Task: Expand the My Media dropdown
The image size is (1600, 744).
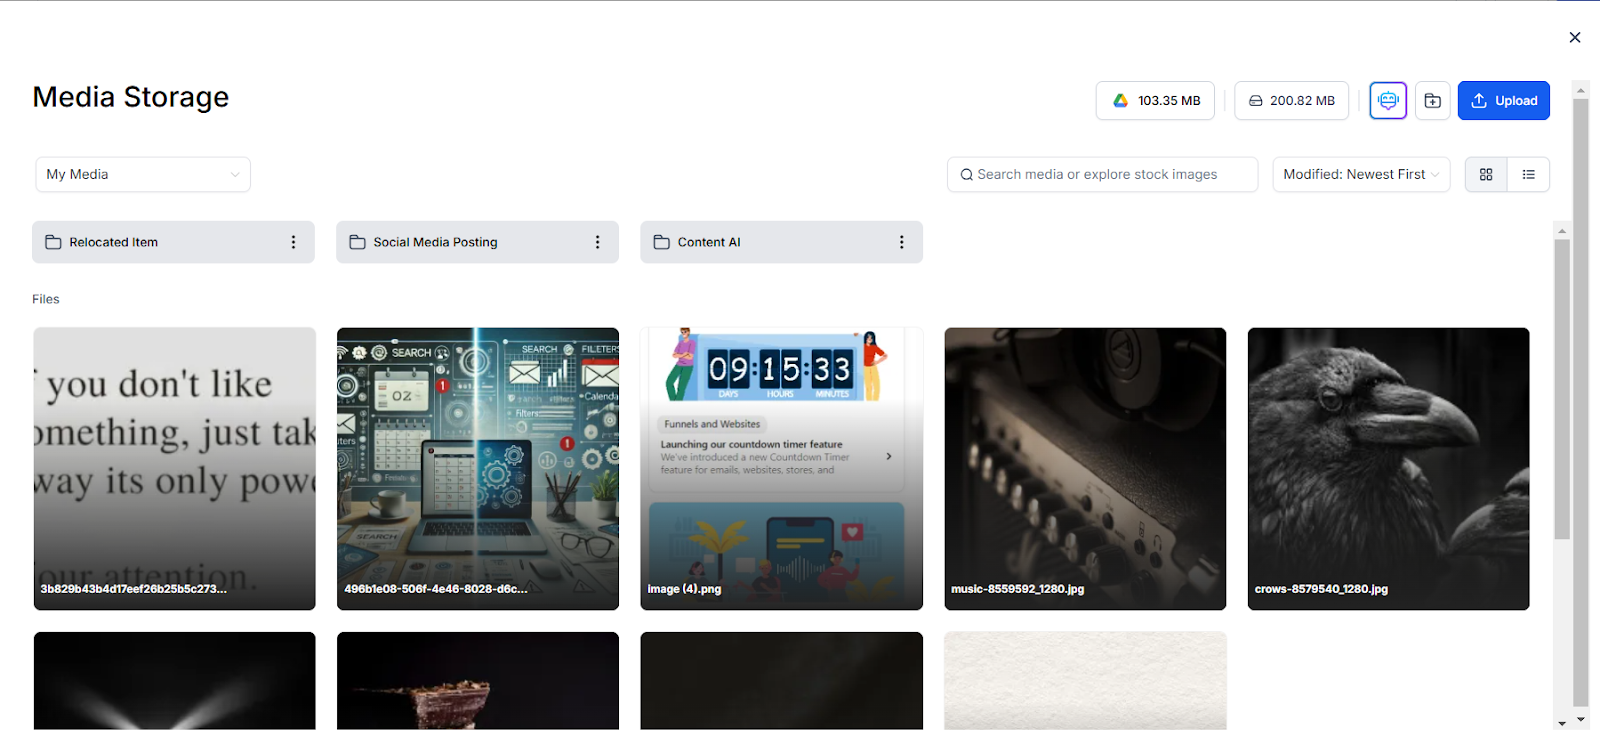Action: [x=143, y=174]
